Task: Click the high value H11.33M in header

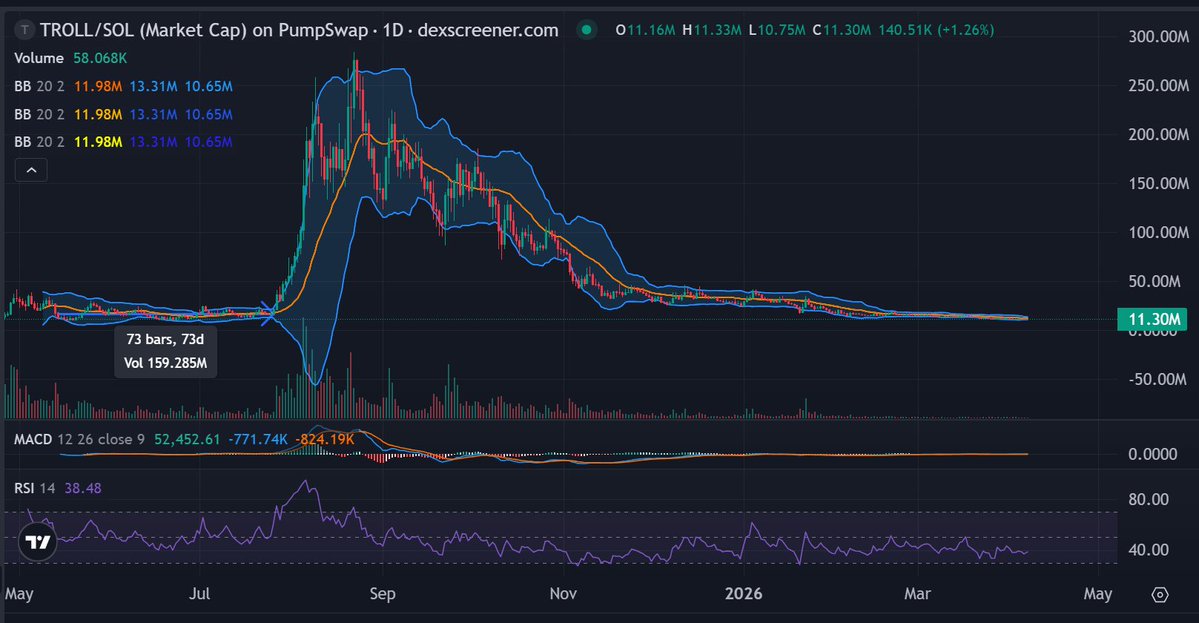Action: point(712,31)
